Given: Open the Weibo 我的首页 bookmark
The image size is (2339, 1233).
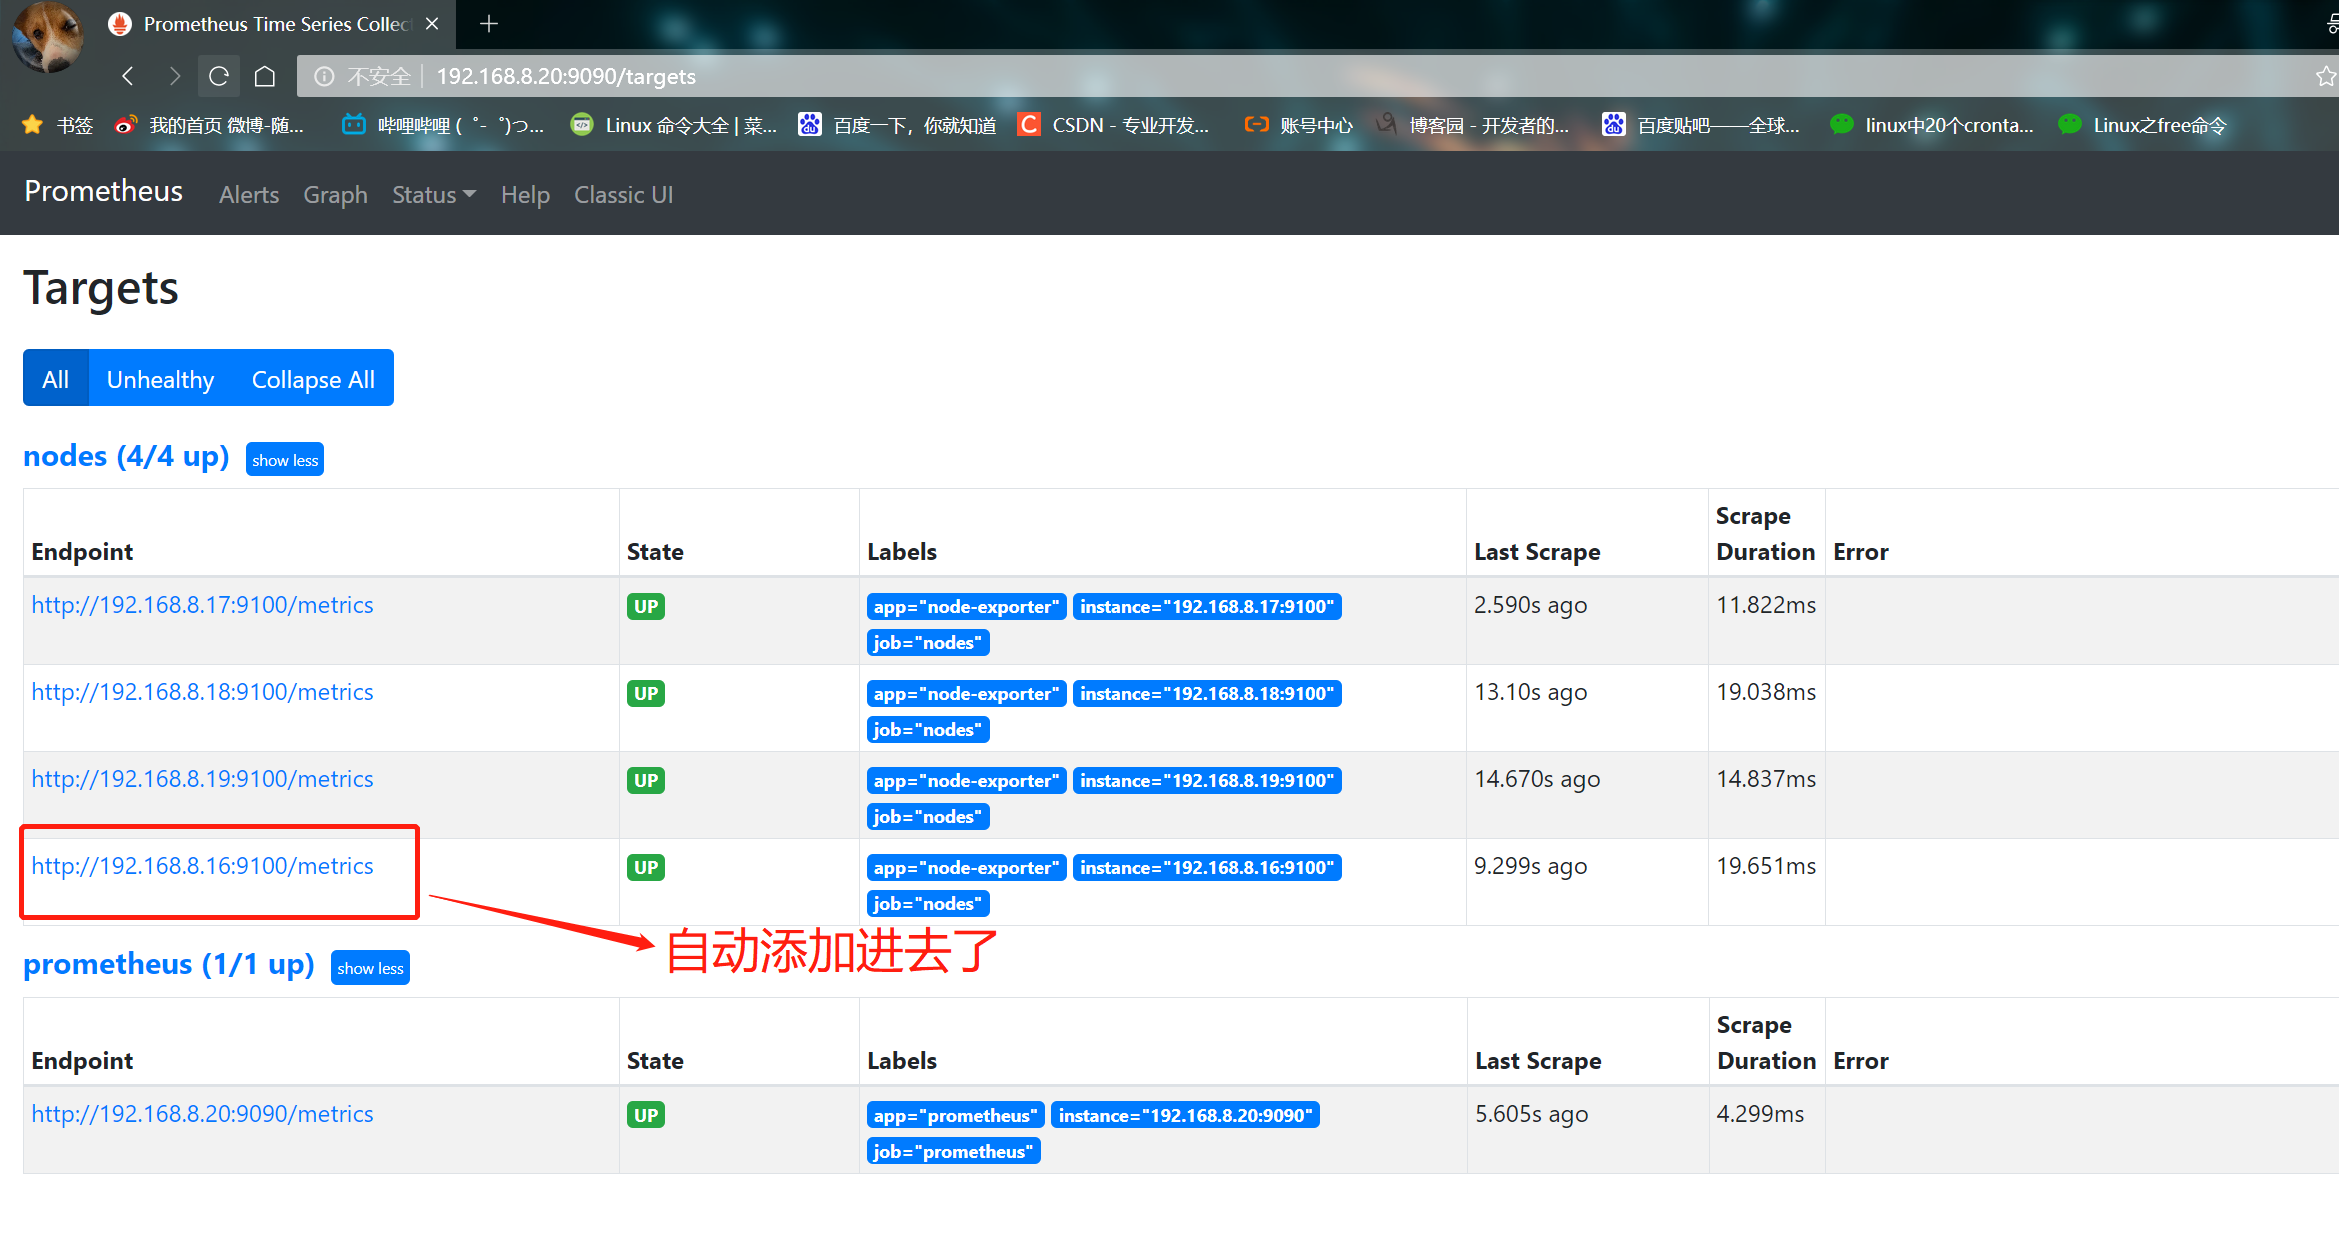Looking at the screenshot, I should click(209, 125).
